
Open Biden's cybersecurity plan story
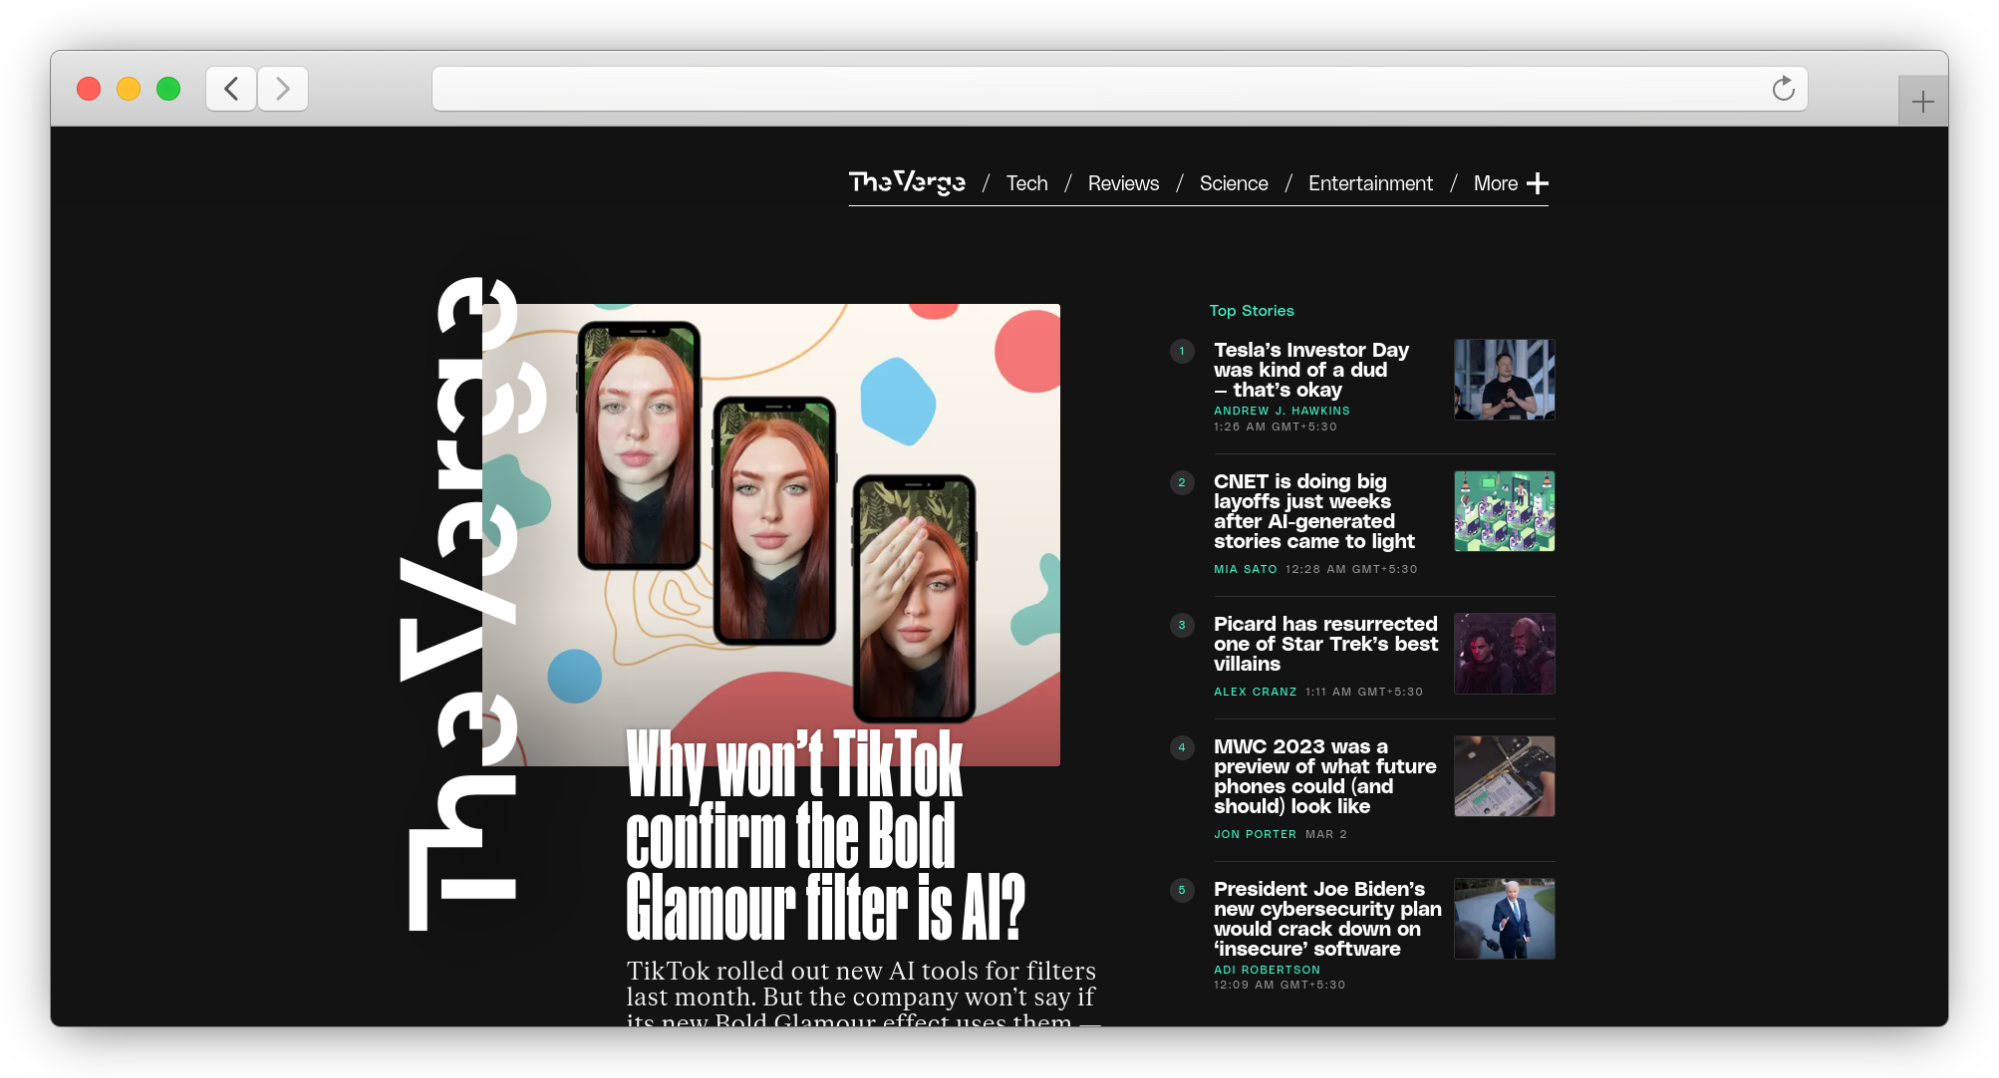[1327, 919]
